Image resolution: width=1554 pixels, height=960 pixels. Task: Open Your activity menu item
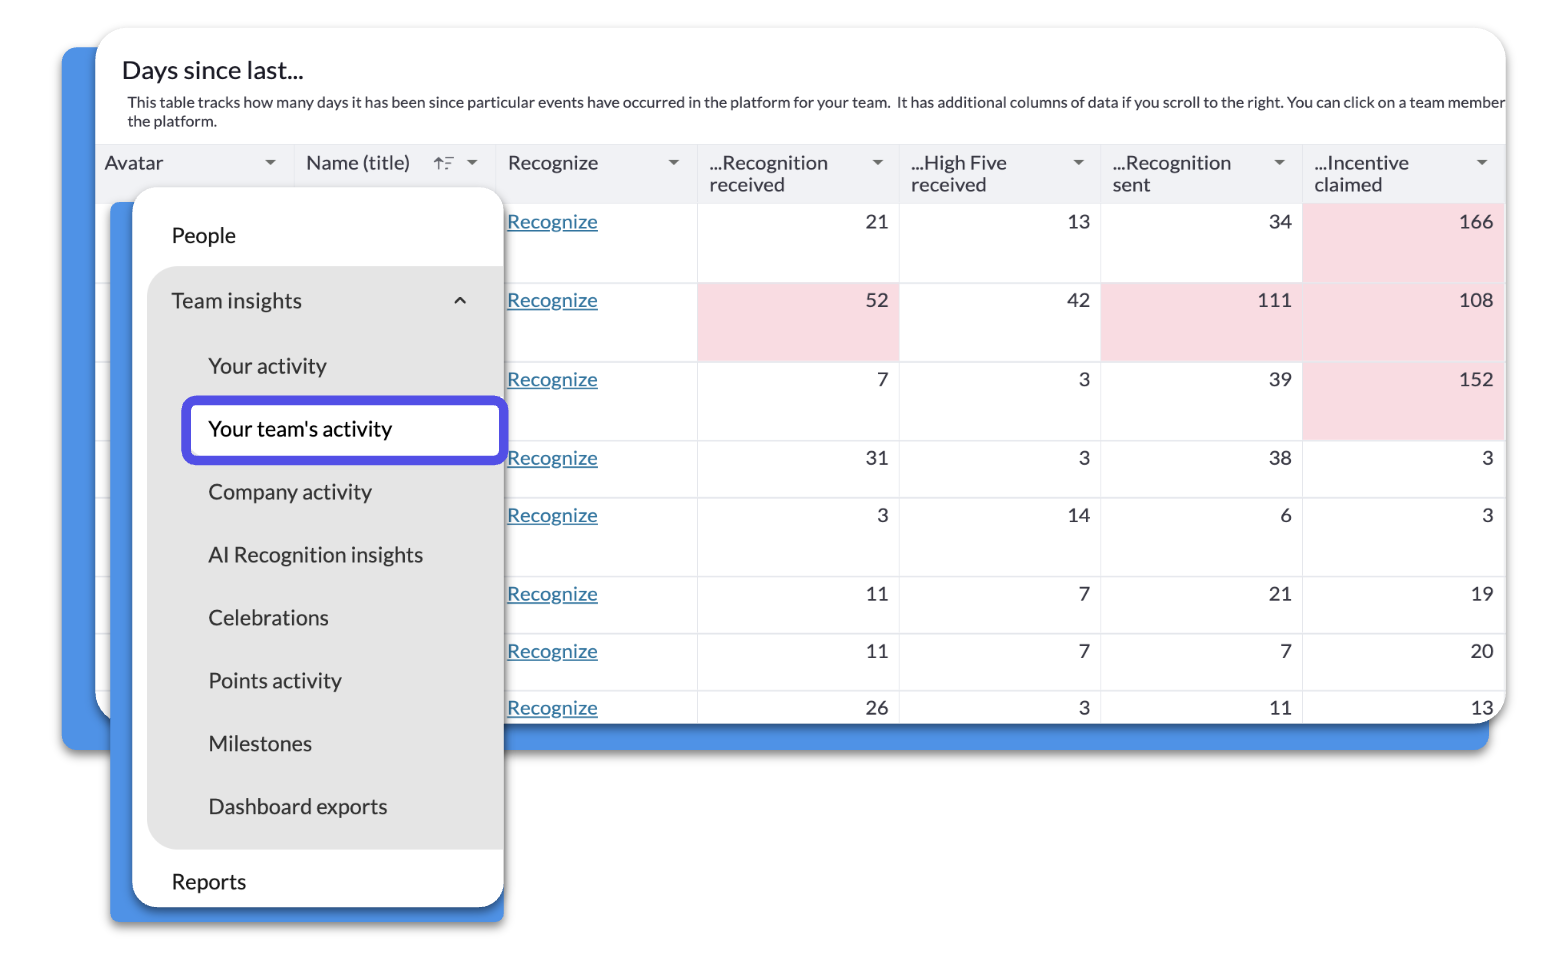coord(267,367)
